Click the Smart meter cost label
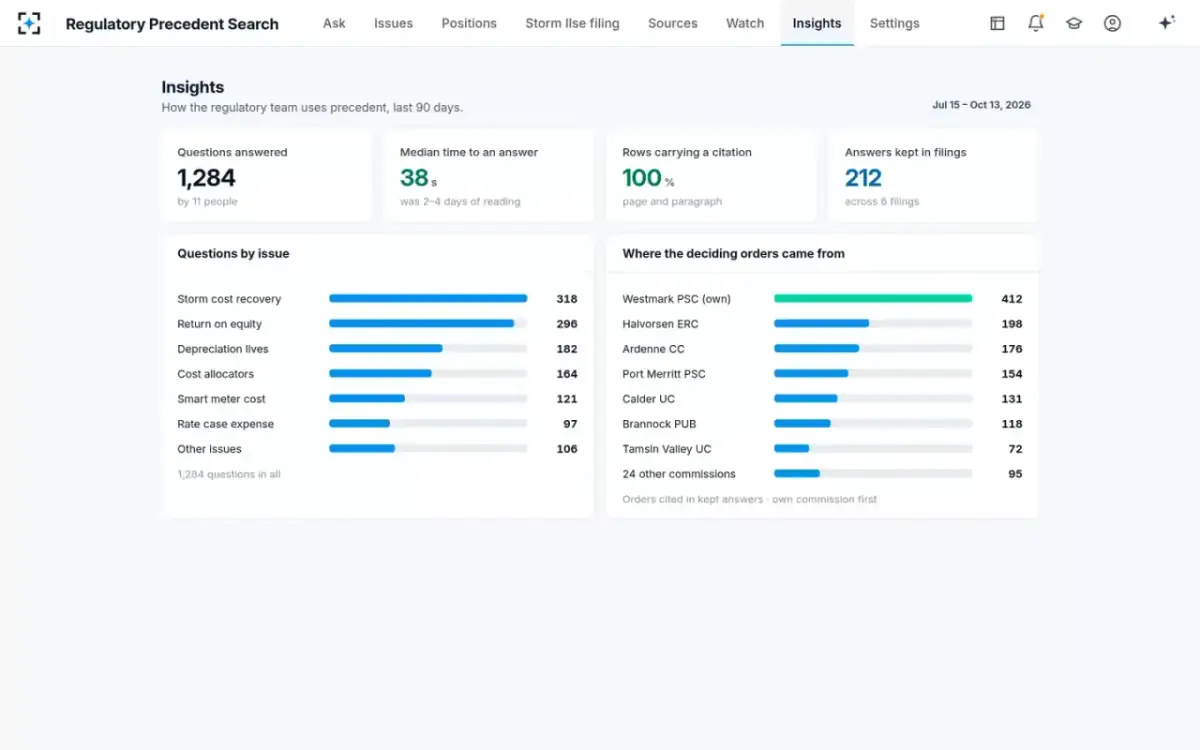Image resolution: width=1200 pixels, height=750 pixels. (222, 399)
